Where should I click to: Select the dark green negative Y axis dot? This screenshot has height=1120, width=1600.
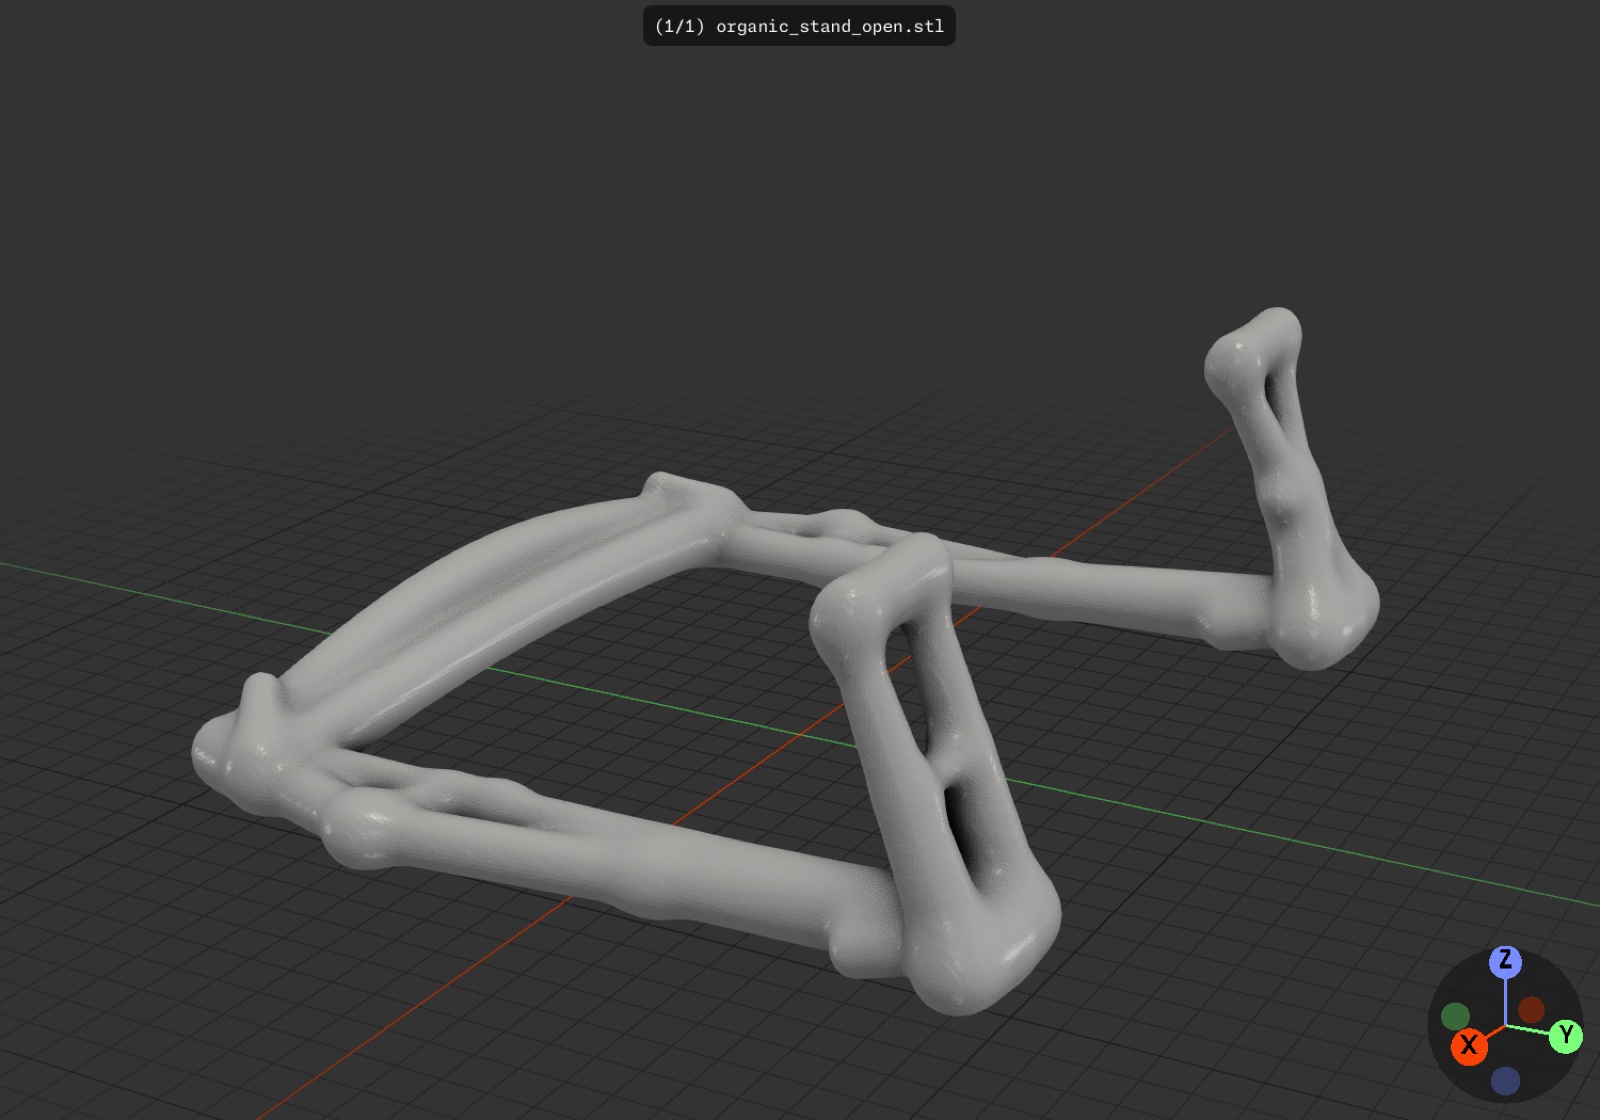point(1455,1017)
